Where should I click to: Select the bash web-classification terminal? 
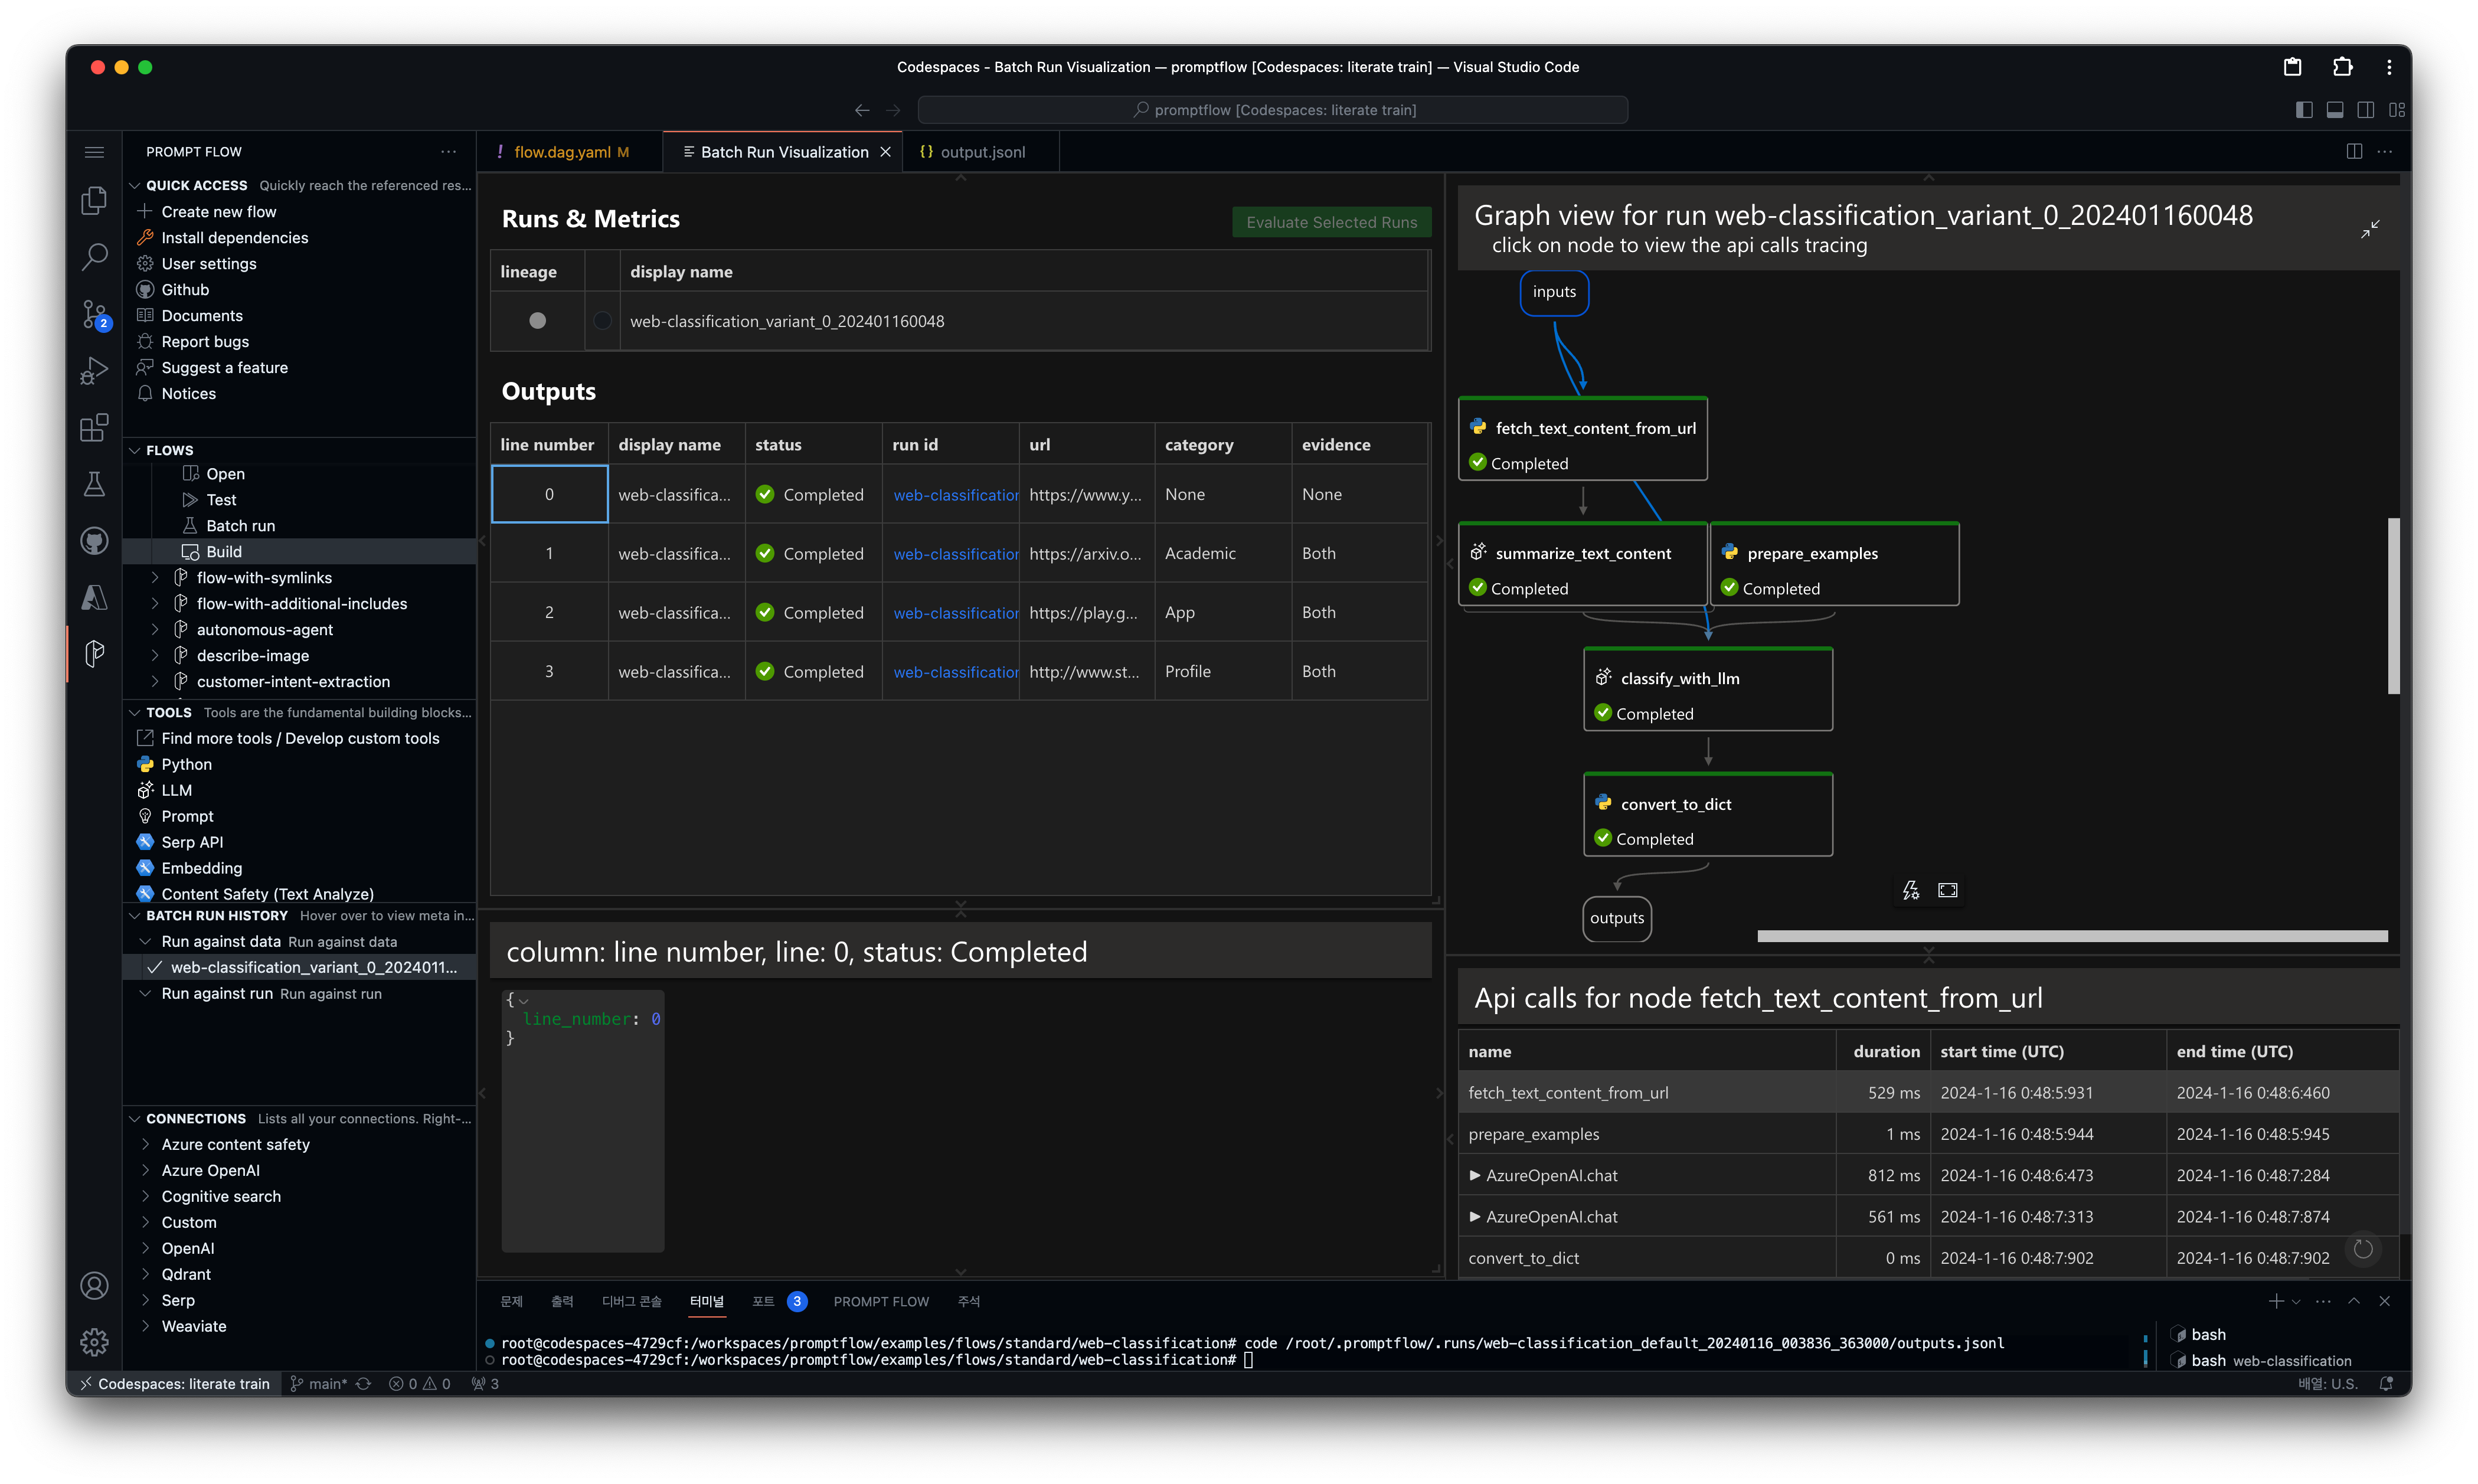pyautogui.click(x=2270, y=1361)
